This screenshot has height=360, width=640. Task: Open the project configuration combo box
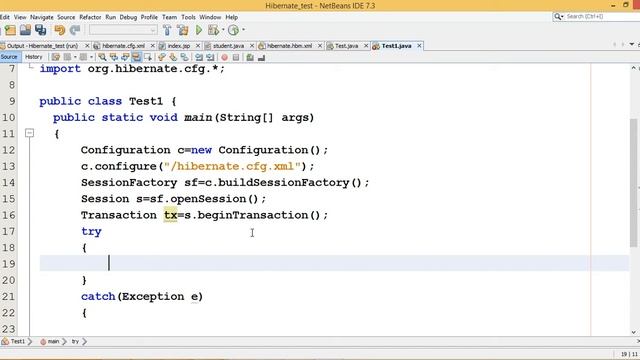(123, 30)
